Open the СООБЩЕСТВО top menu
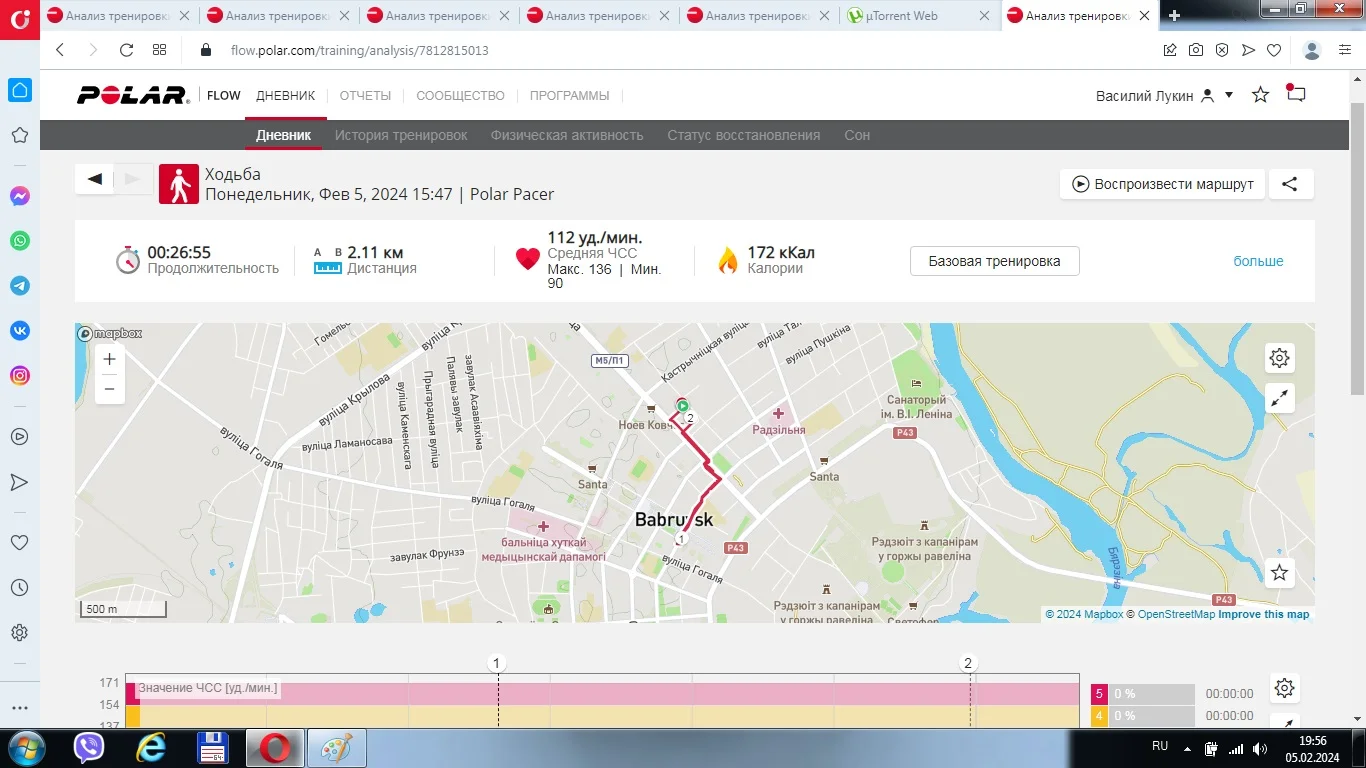The height and width of the screenshot is (768, 1366). coord(460,95)
